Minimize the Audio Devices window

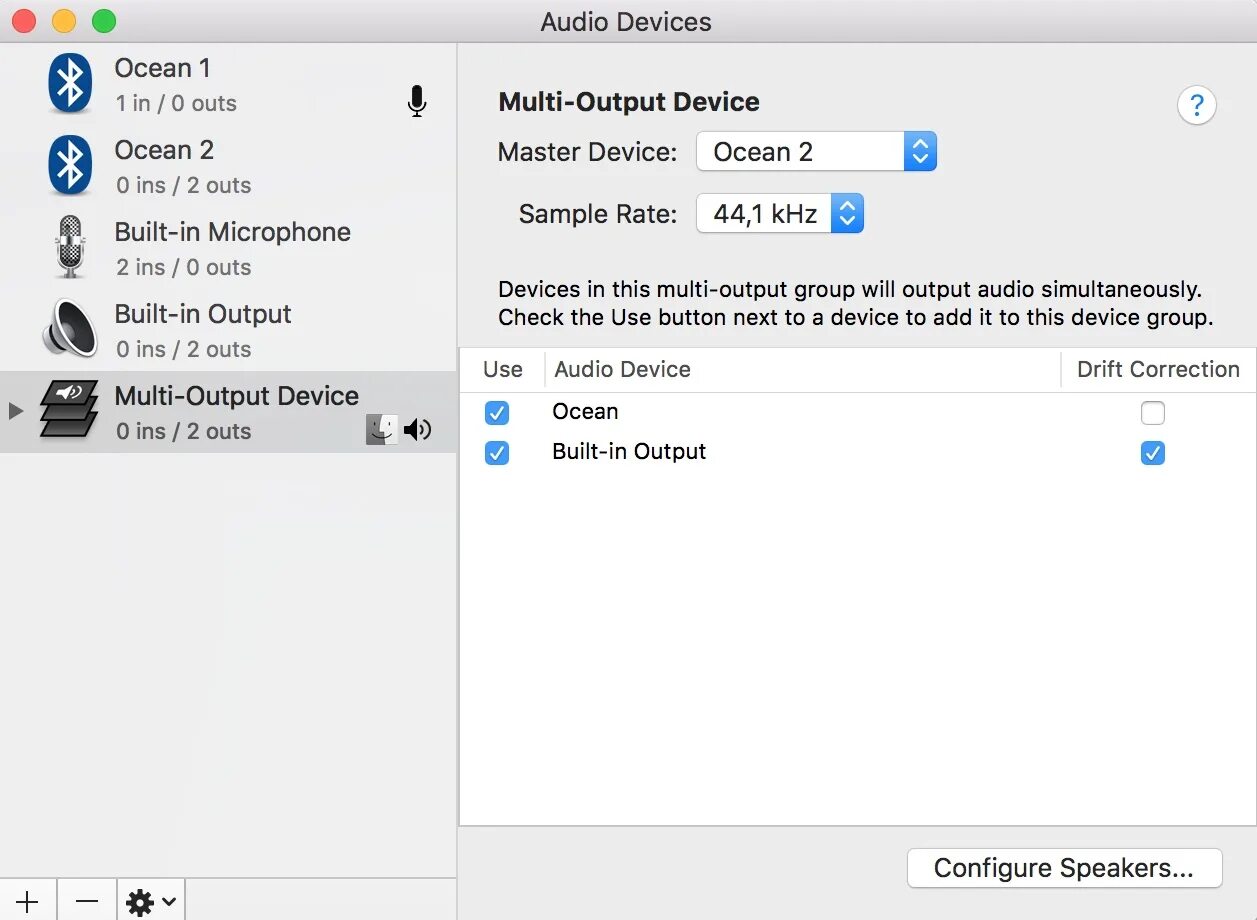[64, 21]
